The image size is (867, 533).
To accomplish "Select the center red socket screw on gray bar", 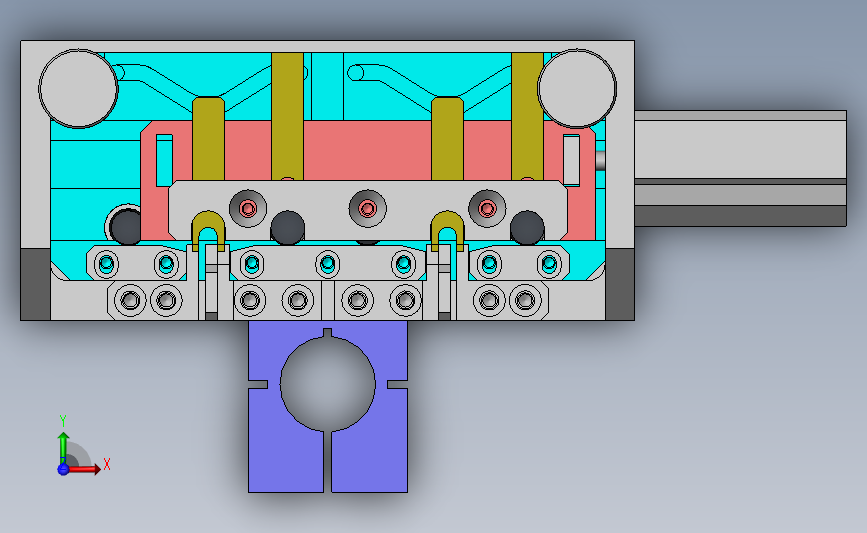I will point(368,208).
